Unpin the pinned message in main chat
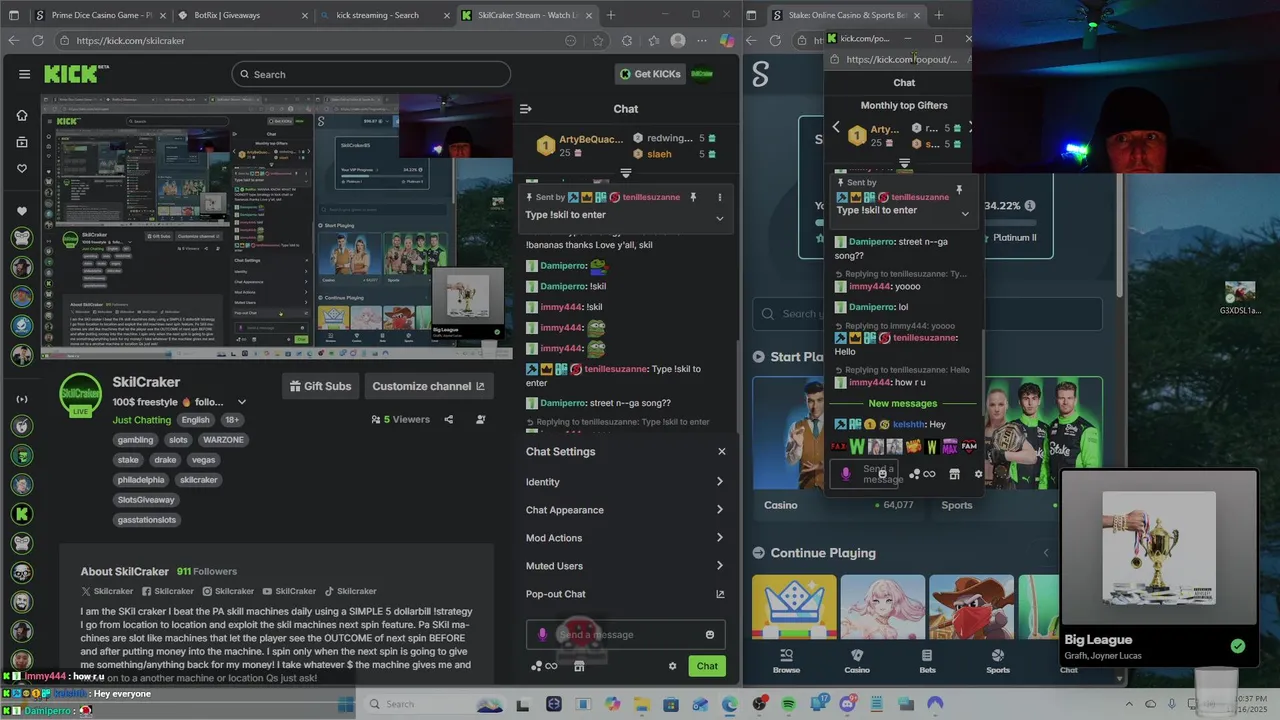 692,197
